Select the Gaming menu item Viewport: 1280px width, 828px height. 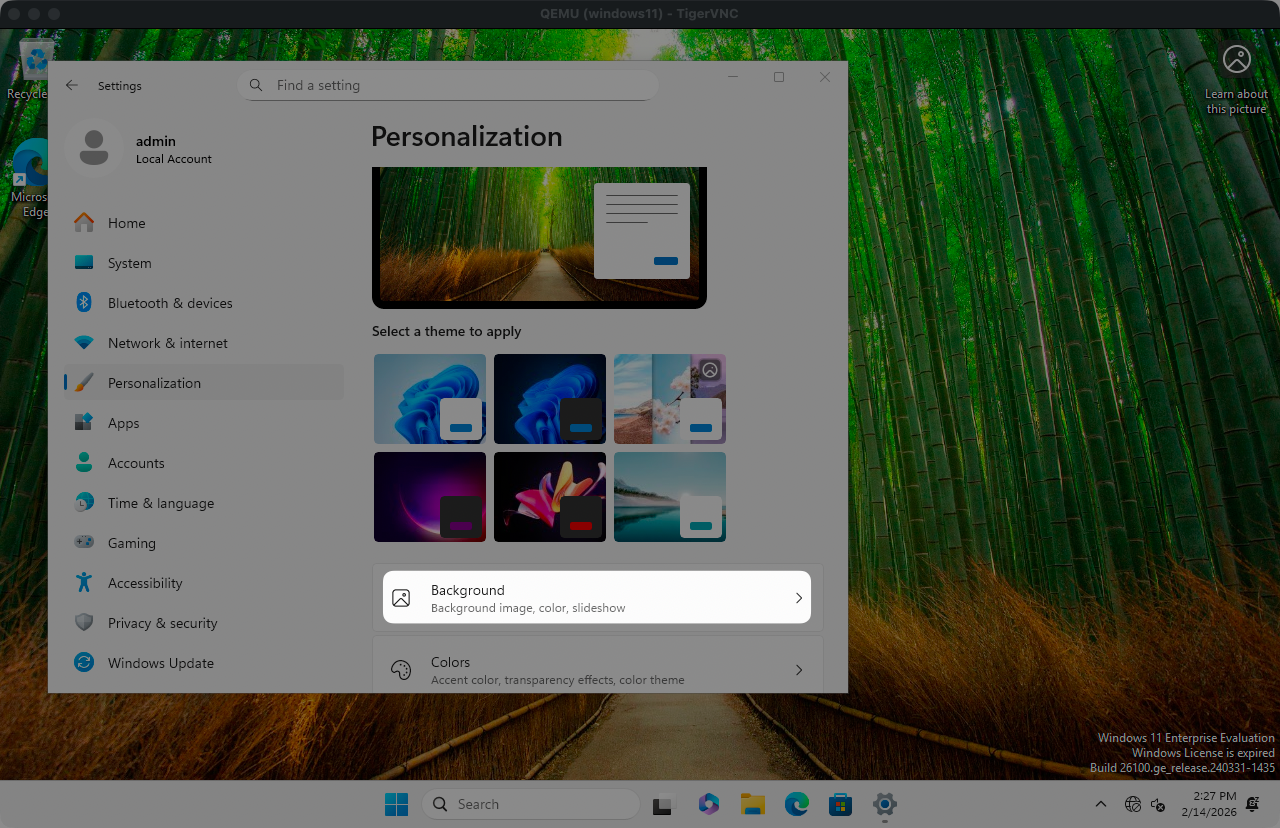(x=131, y=543)
